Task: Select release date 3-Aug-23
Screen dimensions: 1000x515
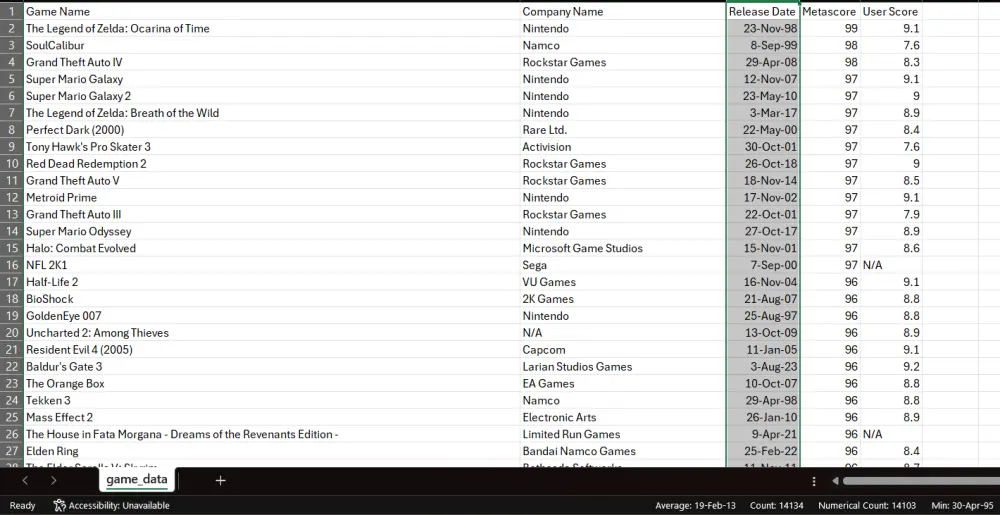Action: 763,366
